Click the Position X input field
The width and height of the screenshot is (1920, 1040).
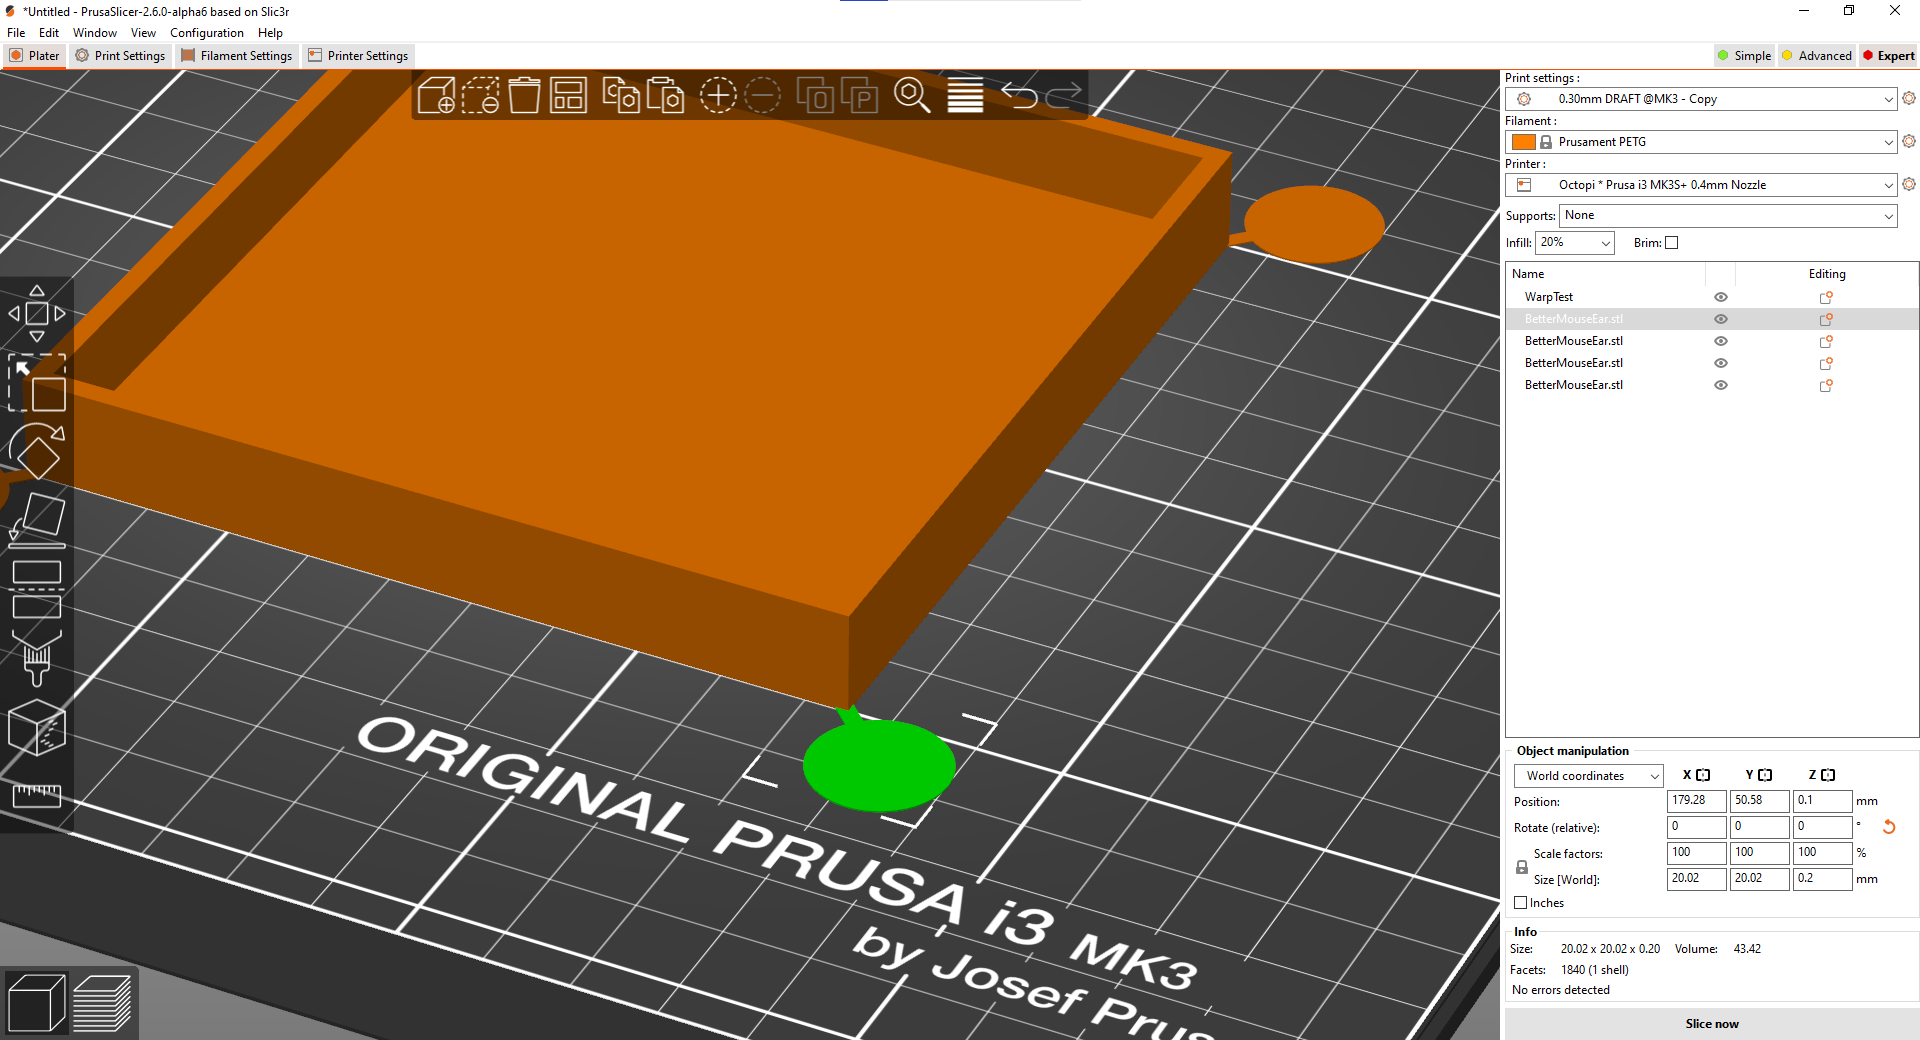(1697, 801)
